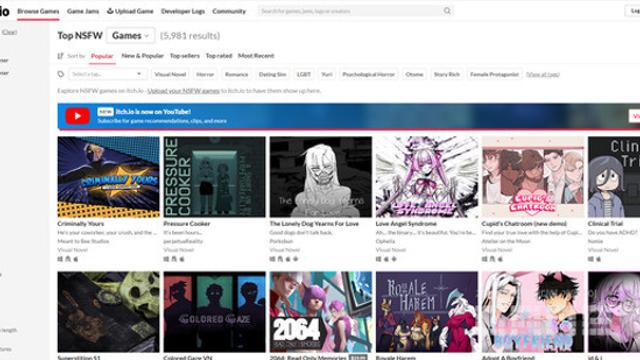
Task: Click the upload icon next to Upload Game
Action: click(110, 11)
